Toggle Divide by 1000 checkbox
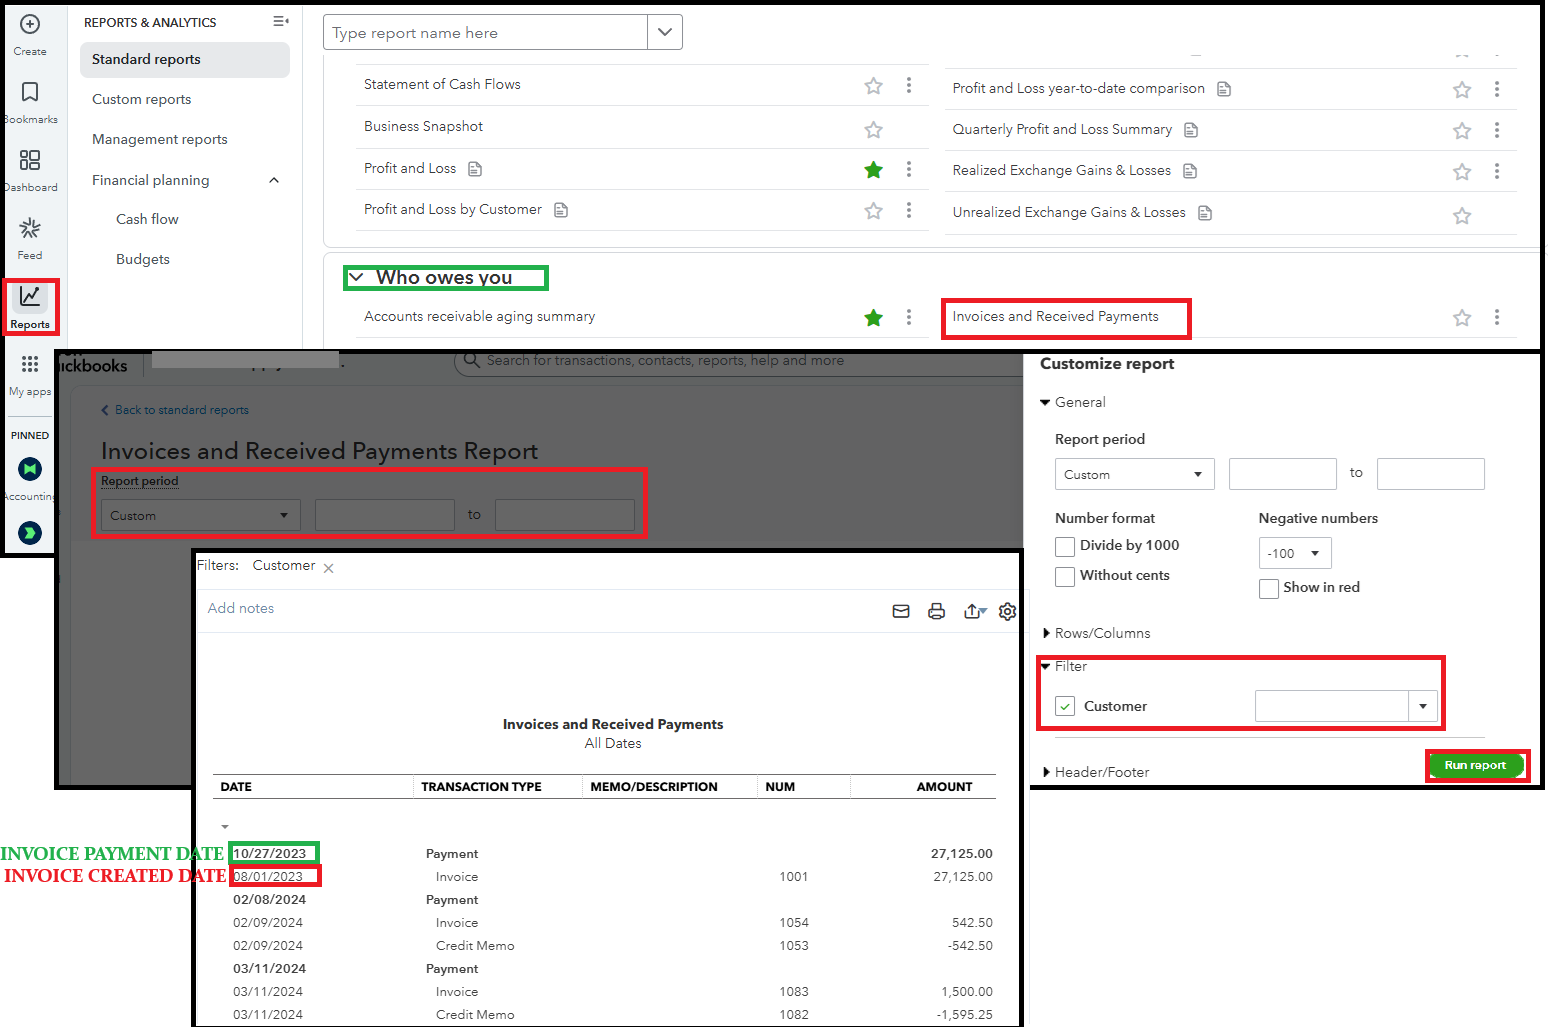 point(1065,546)
